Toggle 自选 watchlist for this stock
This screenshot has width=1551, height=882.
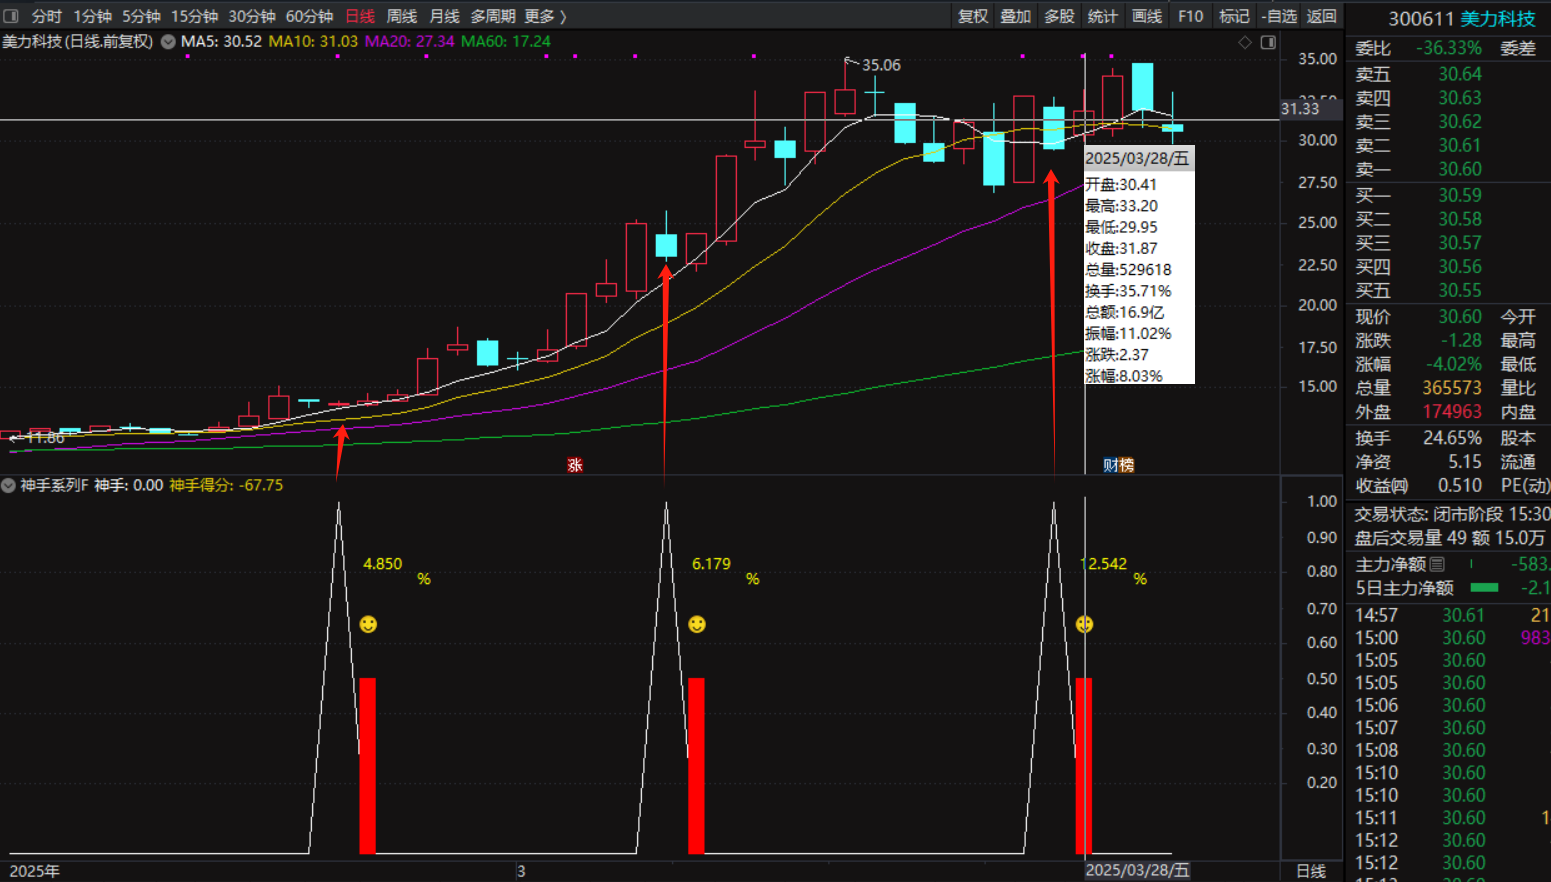(1279, 16)
